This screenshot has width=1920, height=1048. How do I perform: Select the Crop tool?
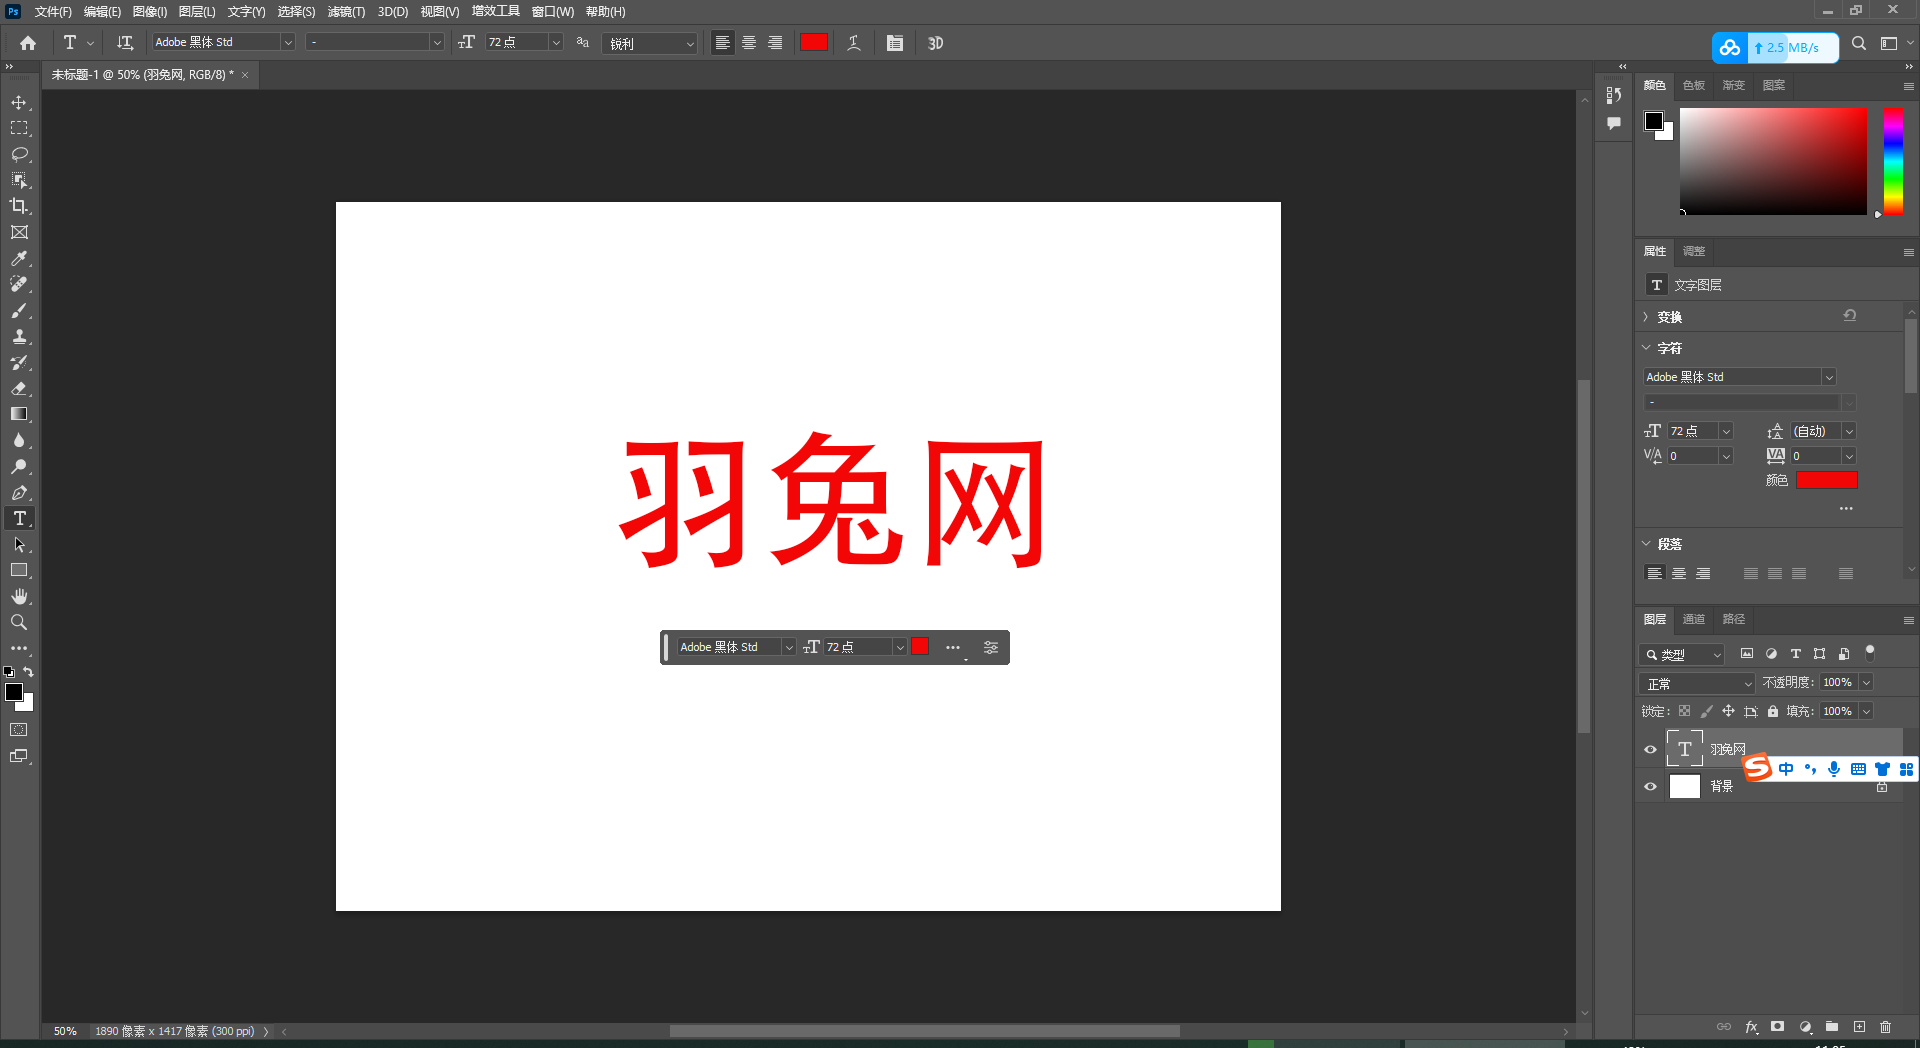tap(19, 206)
